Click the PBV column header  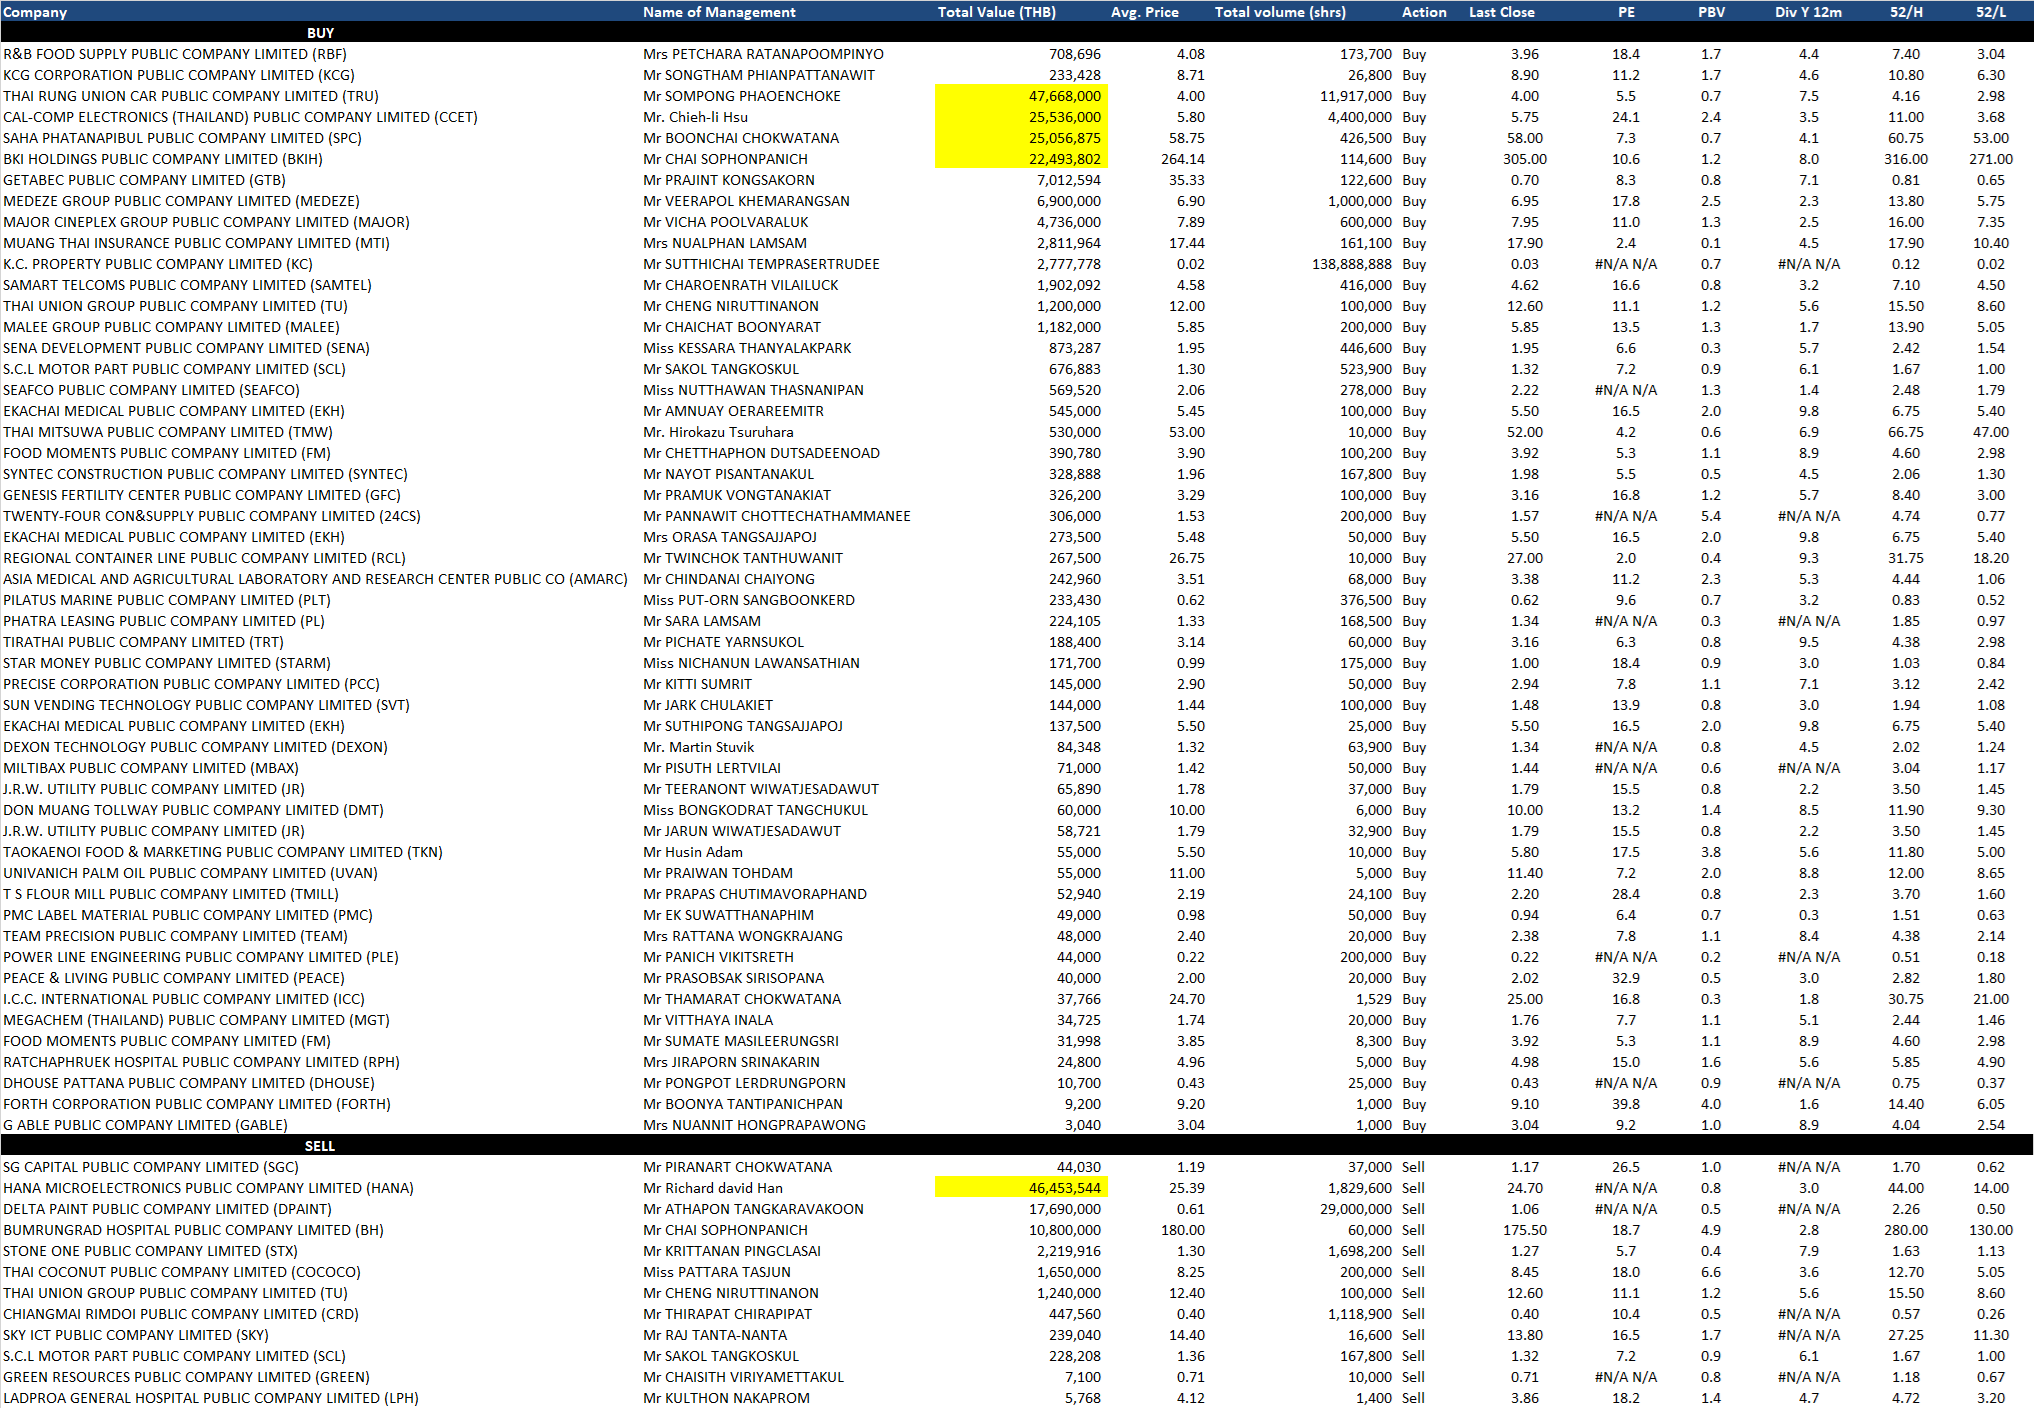point(1711,12)
